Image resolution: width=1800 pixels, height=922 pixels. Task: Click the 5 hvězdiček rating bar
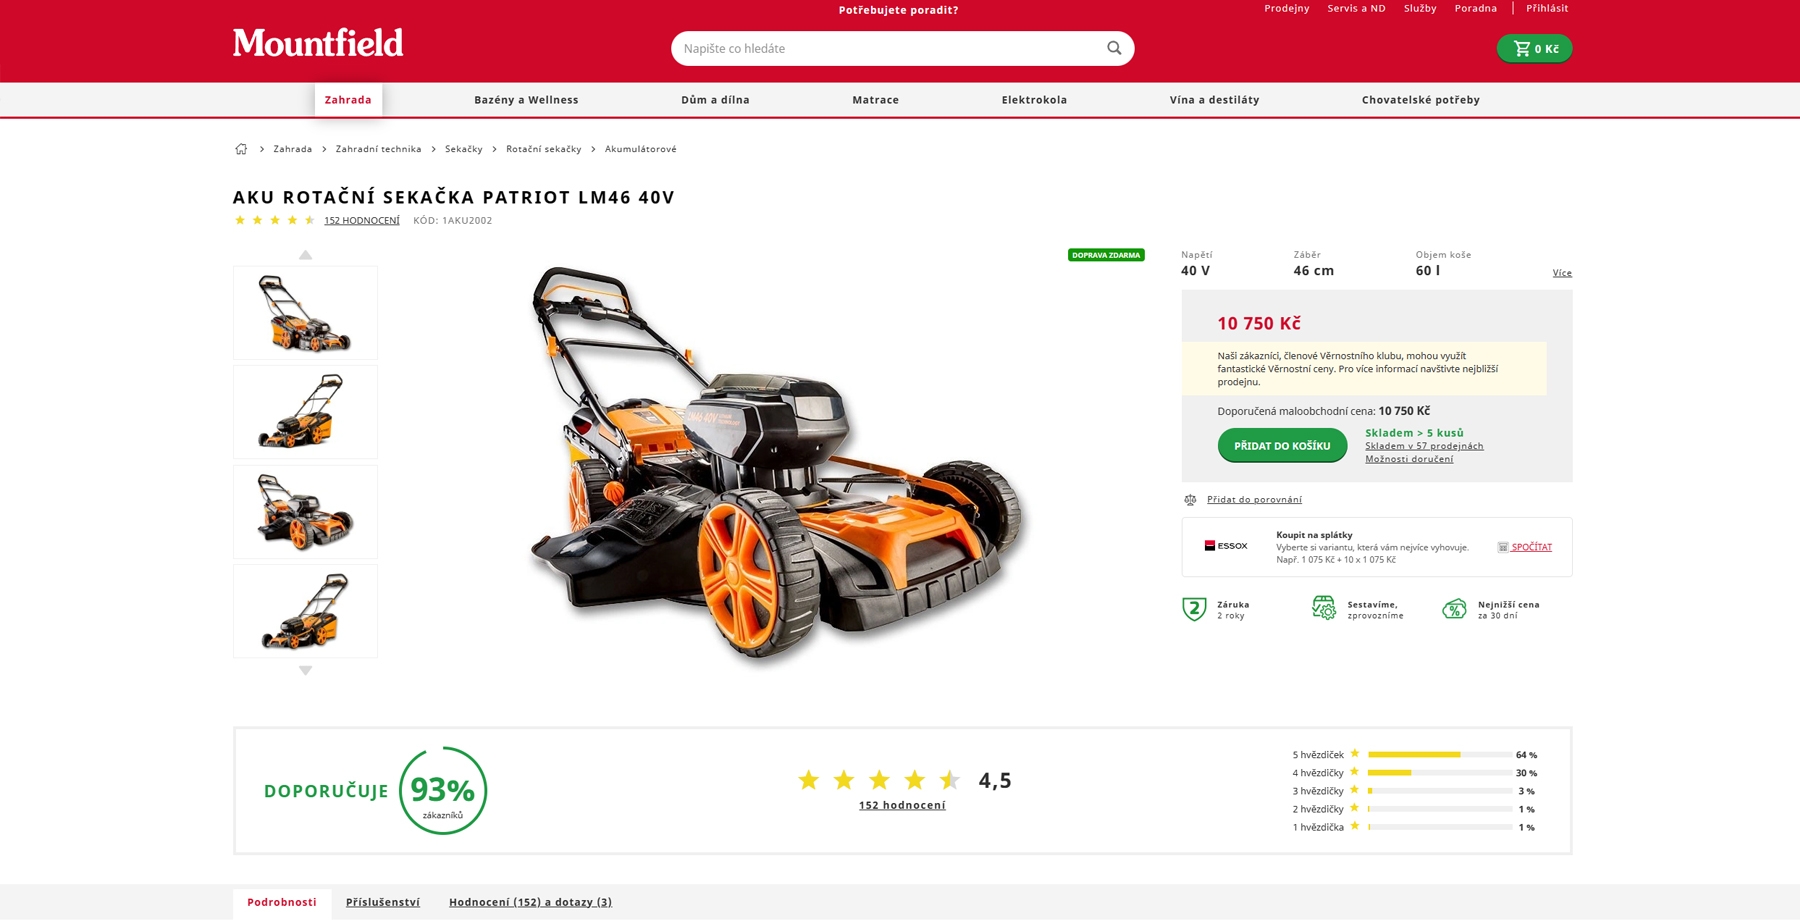tap(1439, 755)
